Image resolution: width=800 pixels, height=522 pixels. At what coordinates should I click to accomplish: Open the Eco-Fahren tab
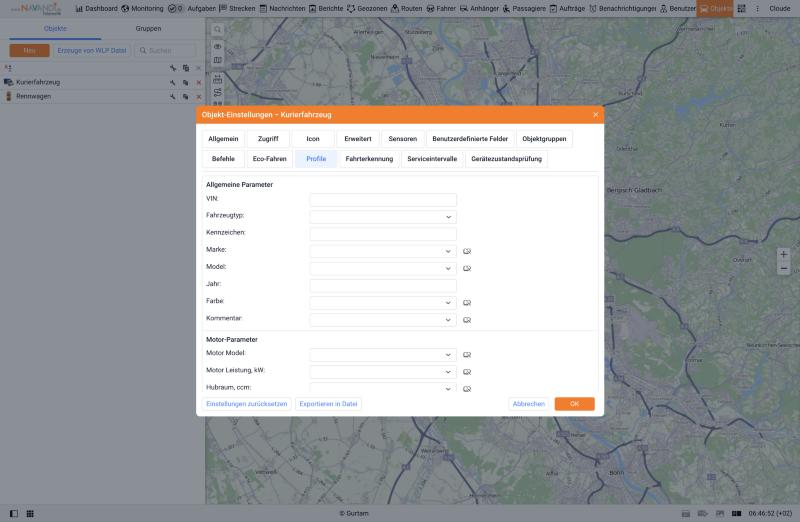click(269, 159)
